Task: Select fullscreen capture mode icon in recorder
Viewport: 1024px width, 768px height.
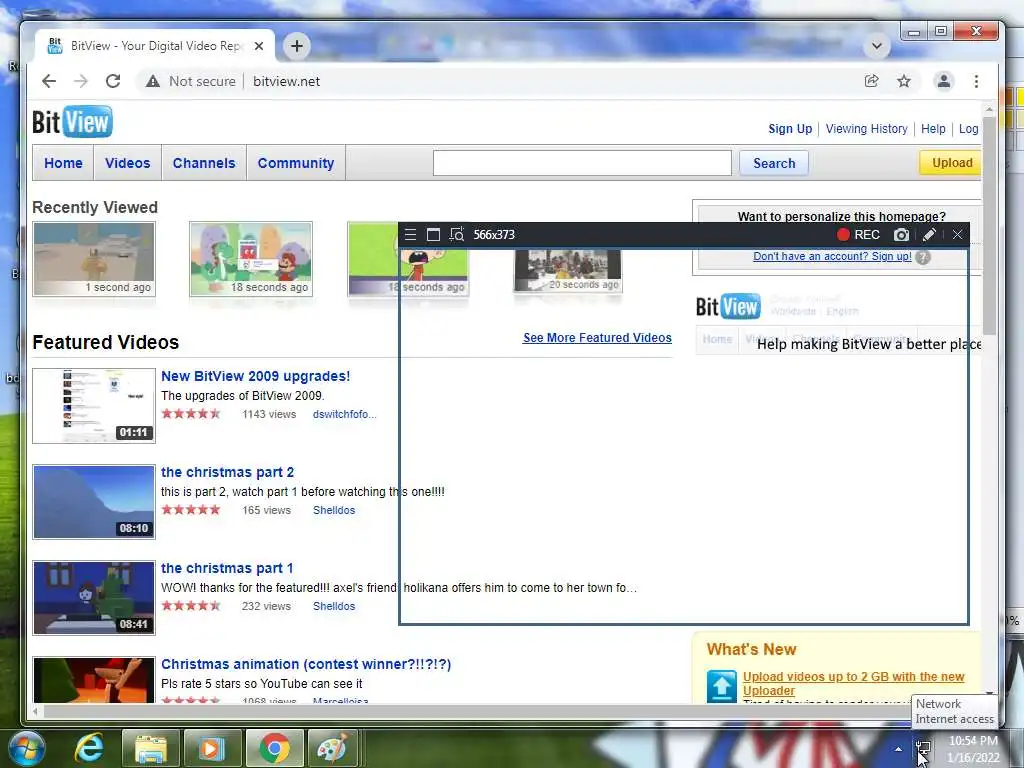Action: tap(433, 234)
